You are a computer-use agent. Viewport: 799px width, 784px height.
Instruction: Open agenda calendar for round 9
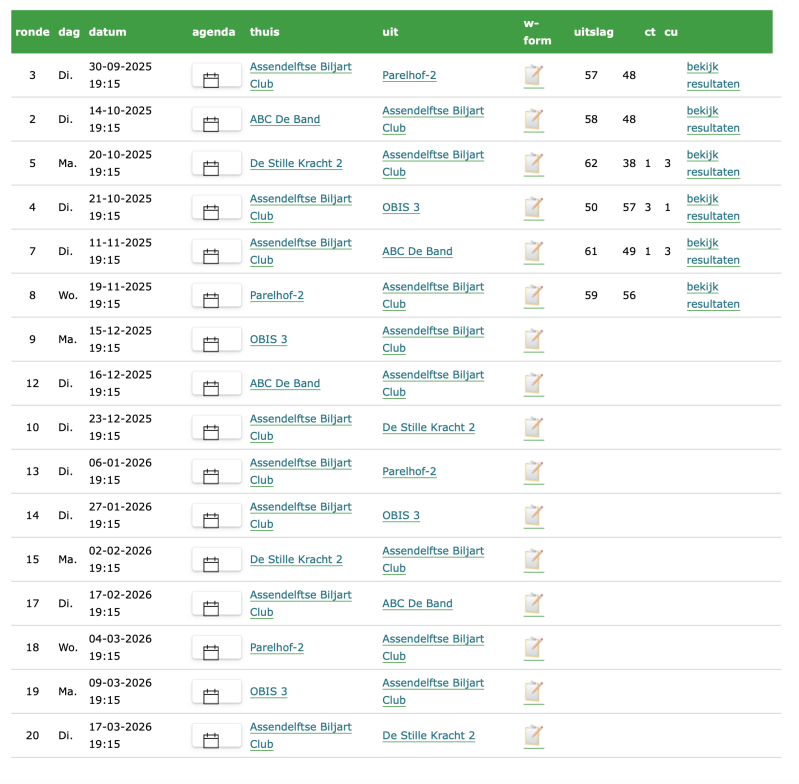pyautogui.click(x=211, y=344)
